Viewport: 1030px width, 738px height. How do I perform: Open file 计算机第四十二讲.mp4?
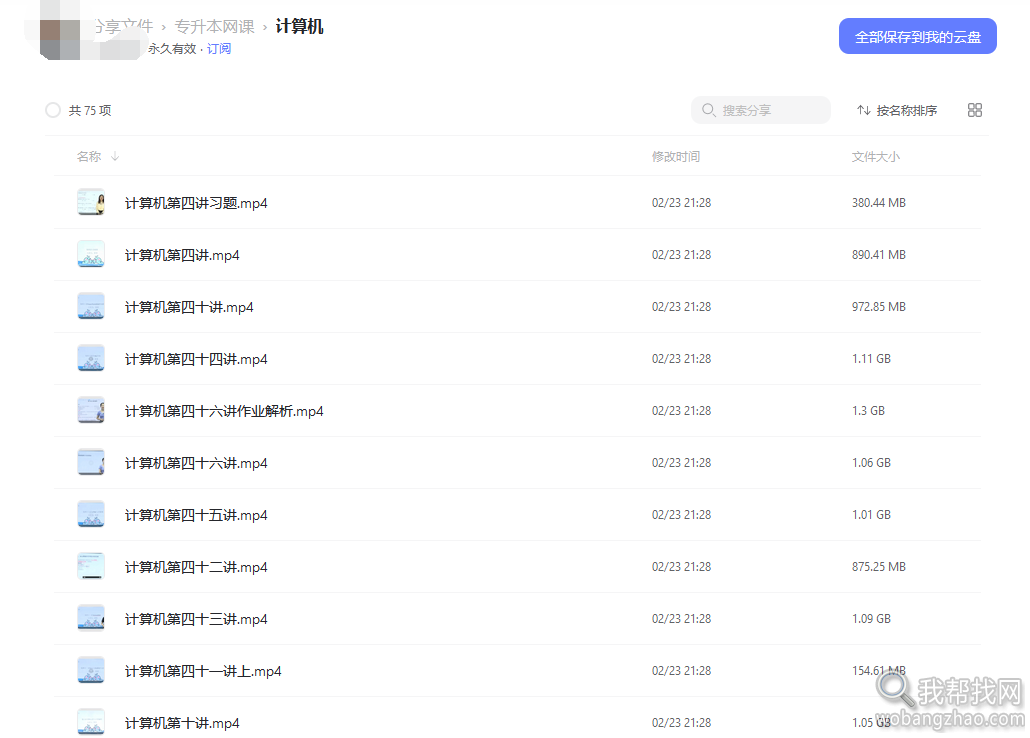196,566
